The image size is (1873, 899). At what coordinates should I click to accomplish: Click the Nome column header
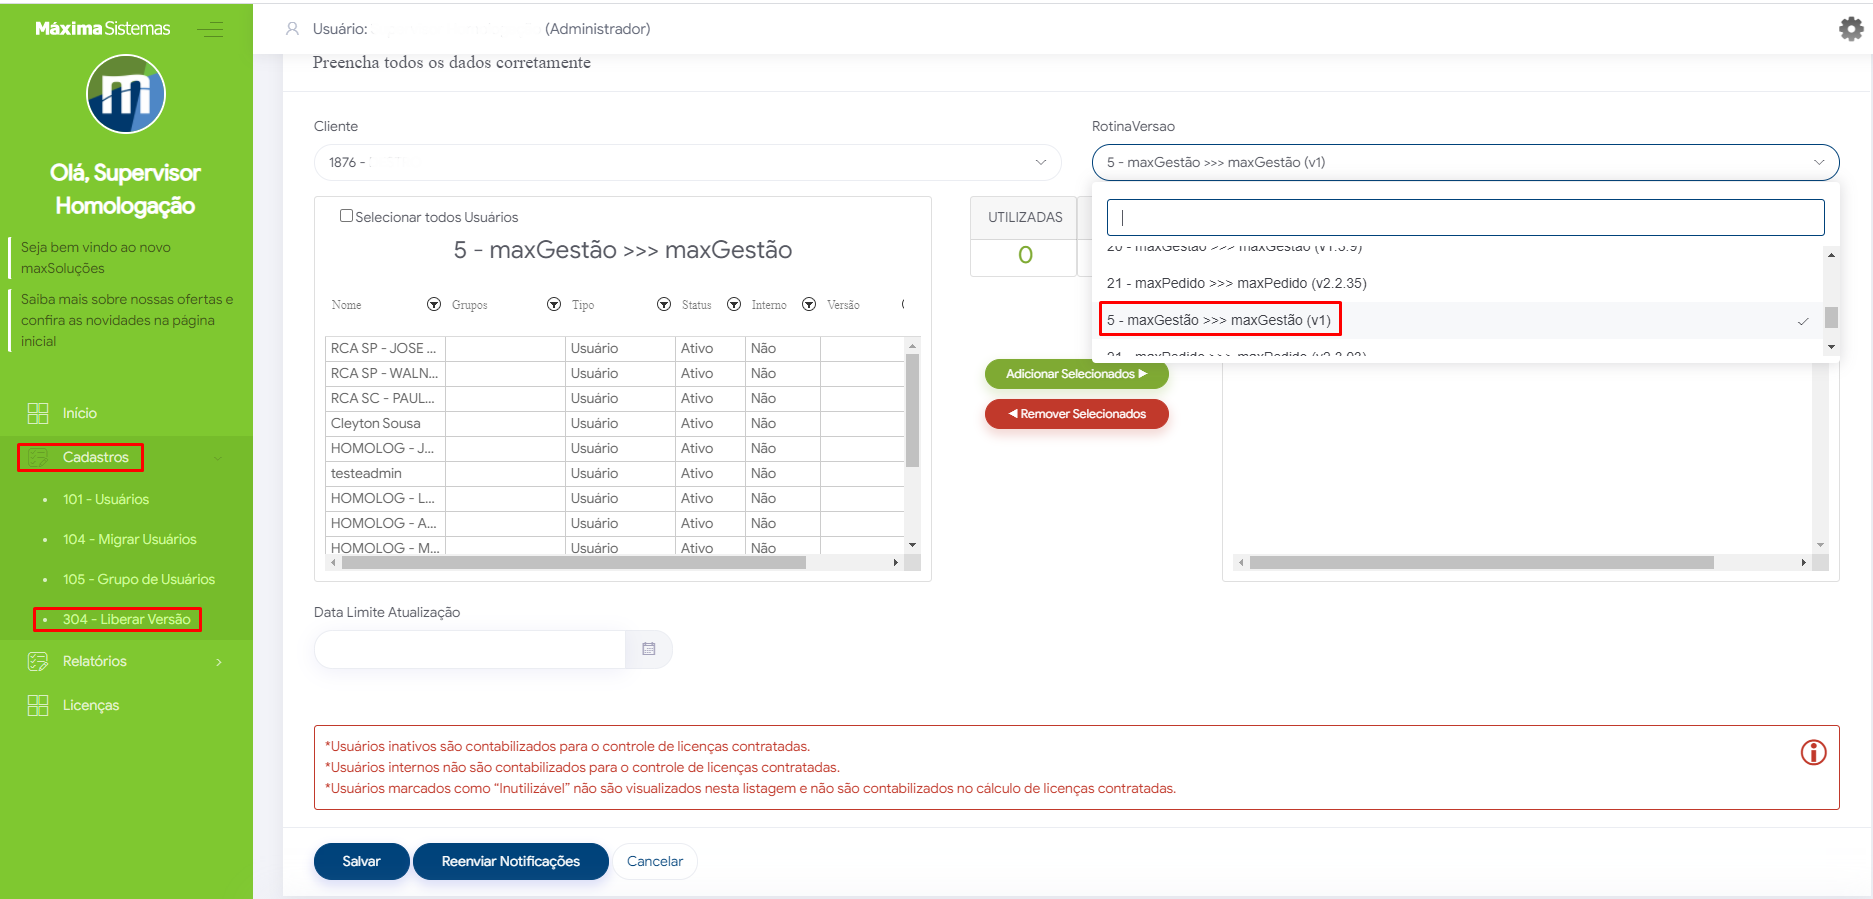[x=346, y=305]
